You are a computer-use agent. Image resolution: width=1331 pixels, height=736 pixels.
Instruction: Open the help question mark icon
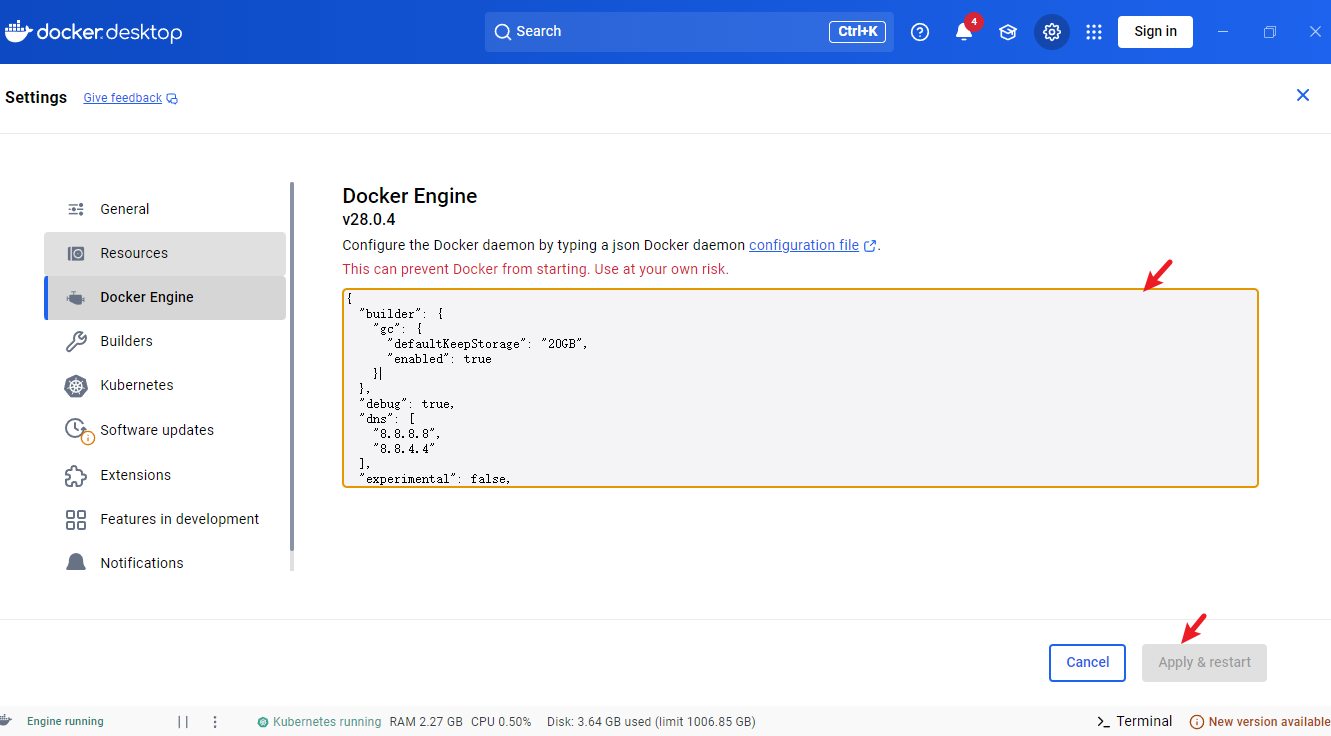920,32
